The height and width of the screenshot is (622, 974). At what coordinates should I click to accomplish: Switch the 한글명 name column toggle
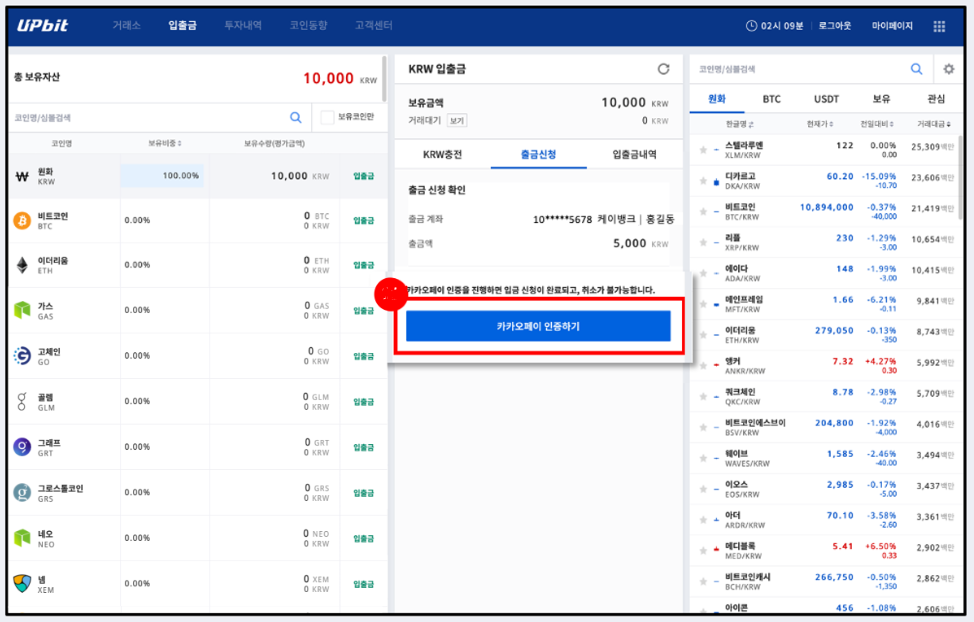click(739, 124)
